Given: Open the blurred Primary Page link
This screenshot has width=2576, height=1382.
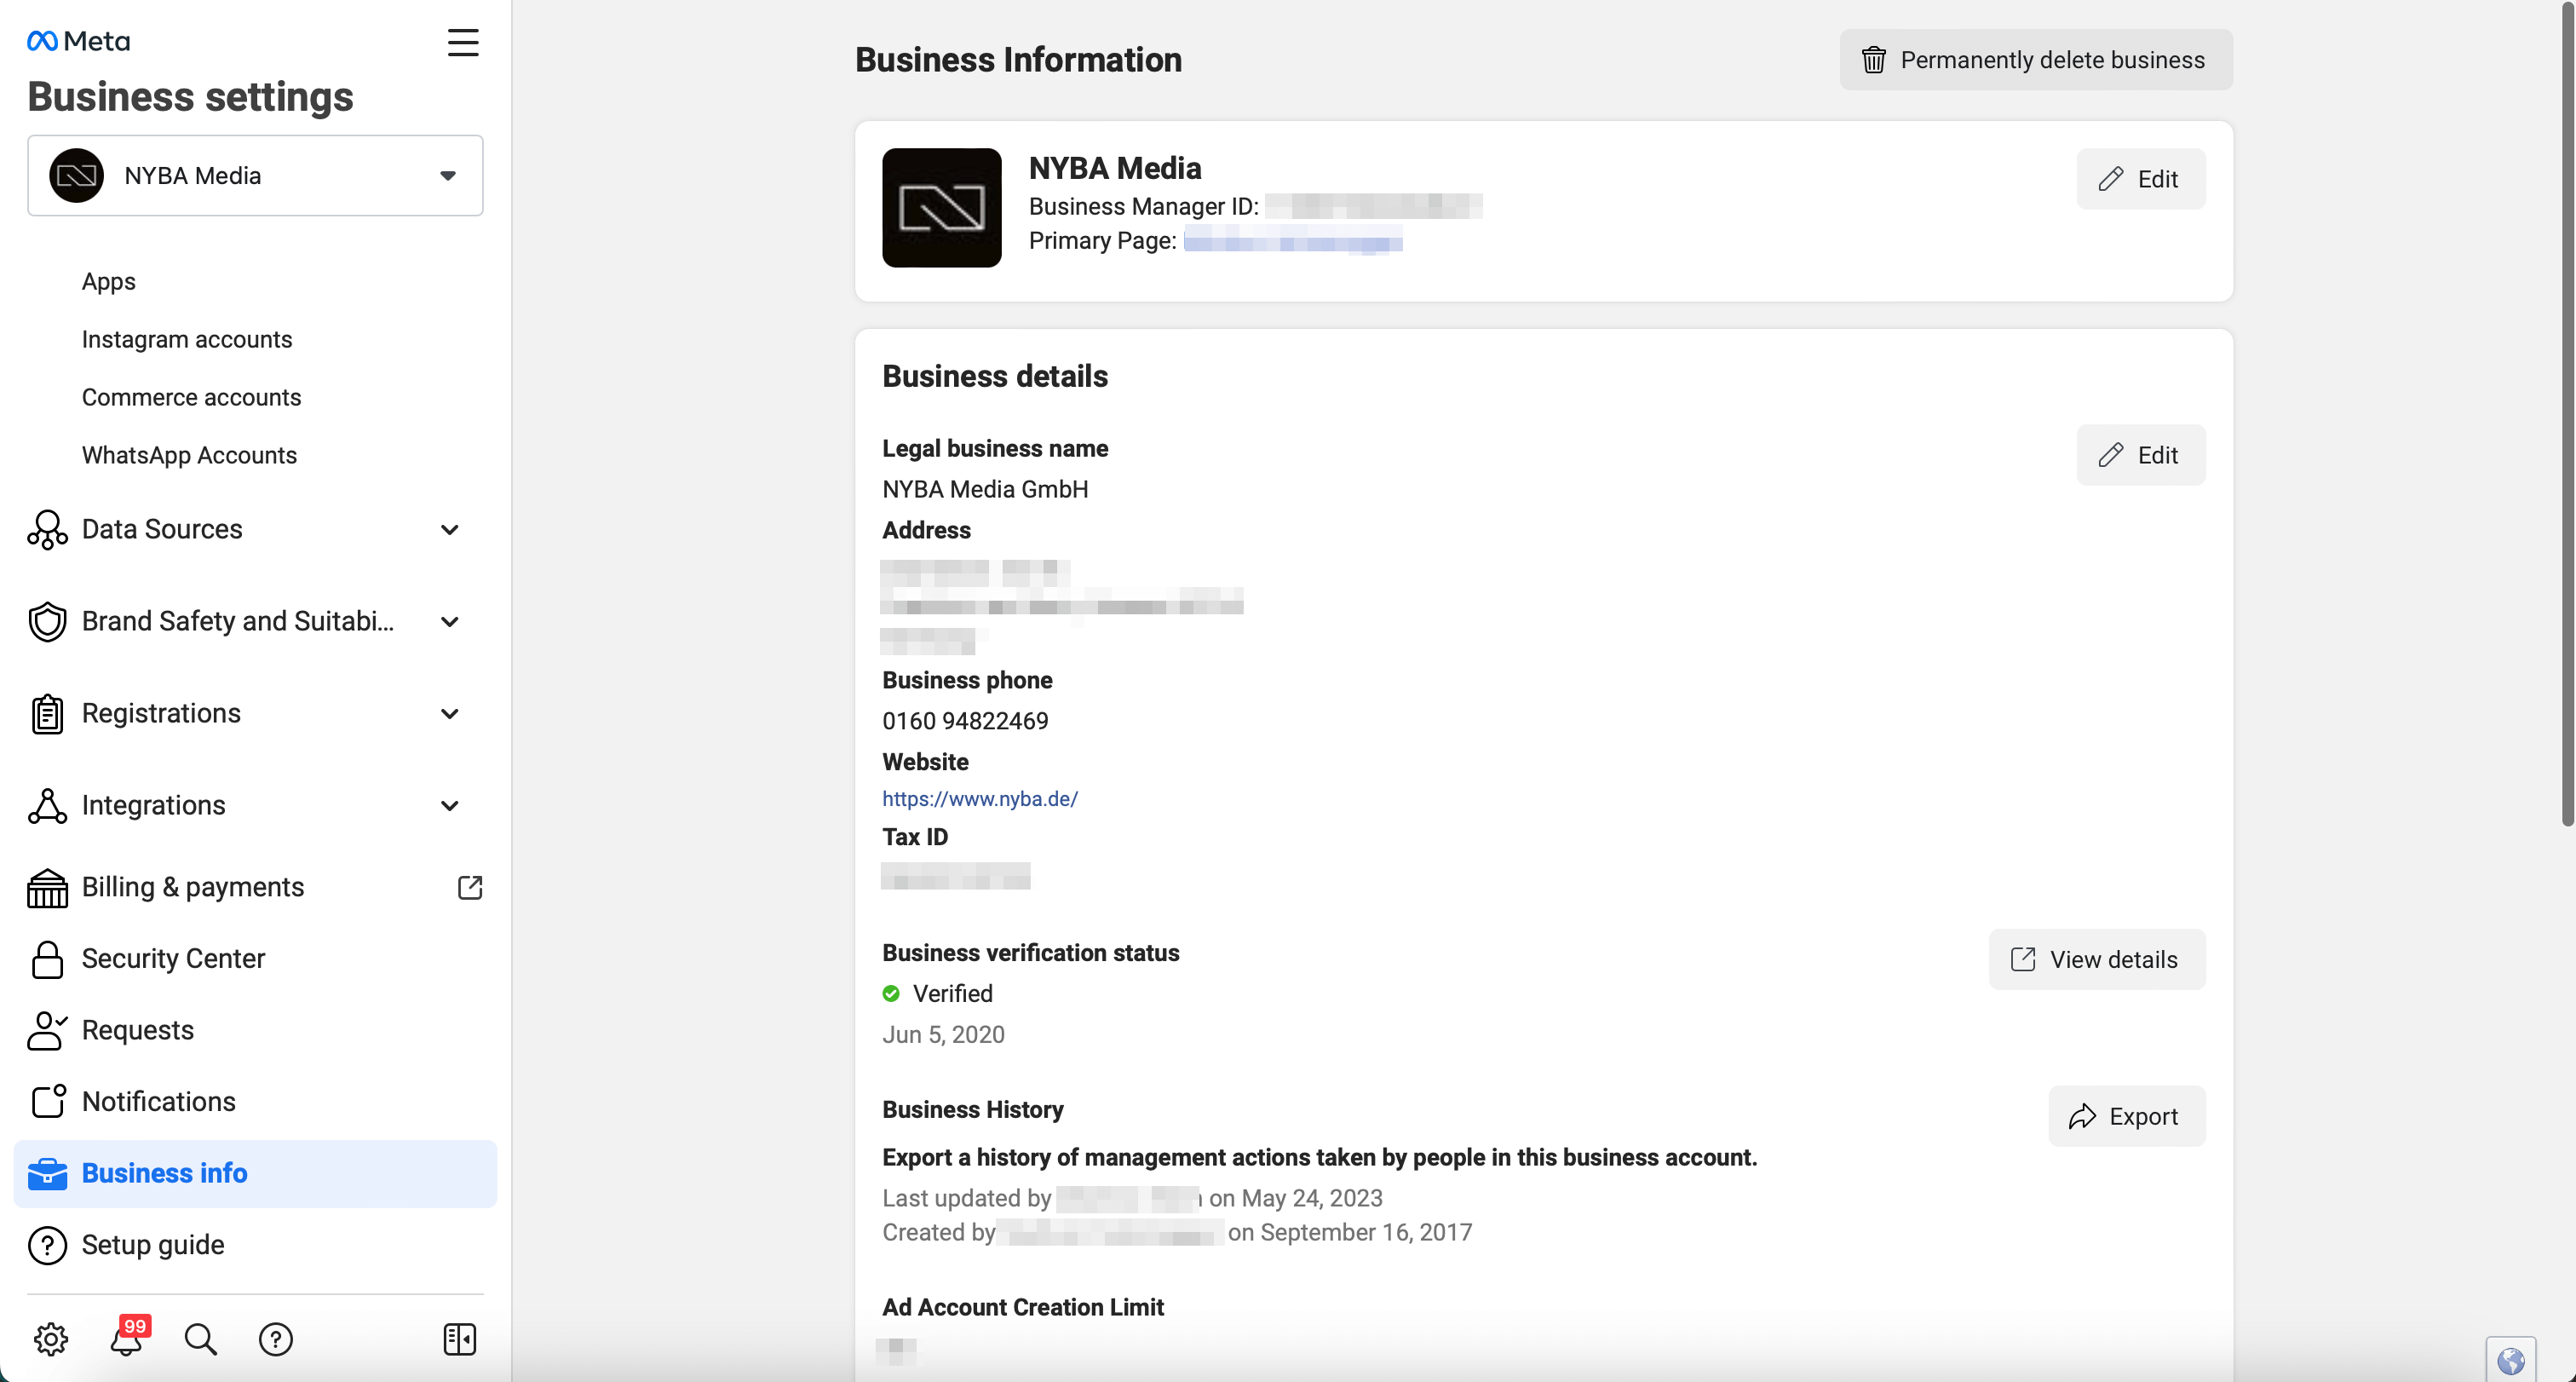Looking at the screenshot, I should [1293, 241].
